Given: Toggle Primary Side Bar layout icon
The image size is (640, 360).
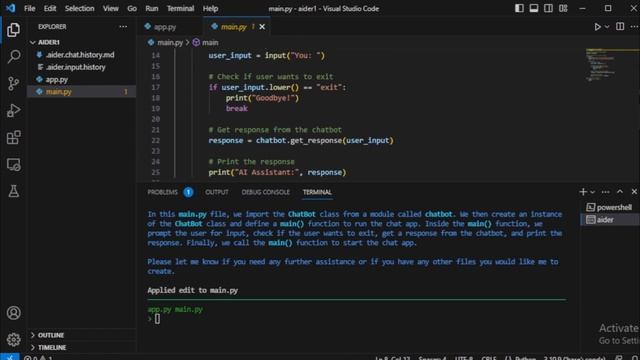Looking at the screenshot, I should (519, 8).
